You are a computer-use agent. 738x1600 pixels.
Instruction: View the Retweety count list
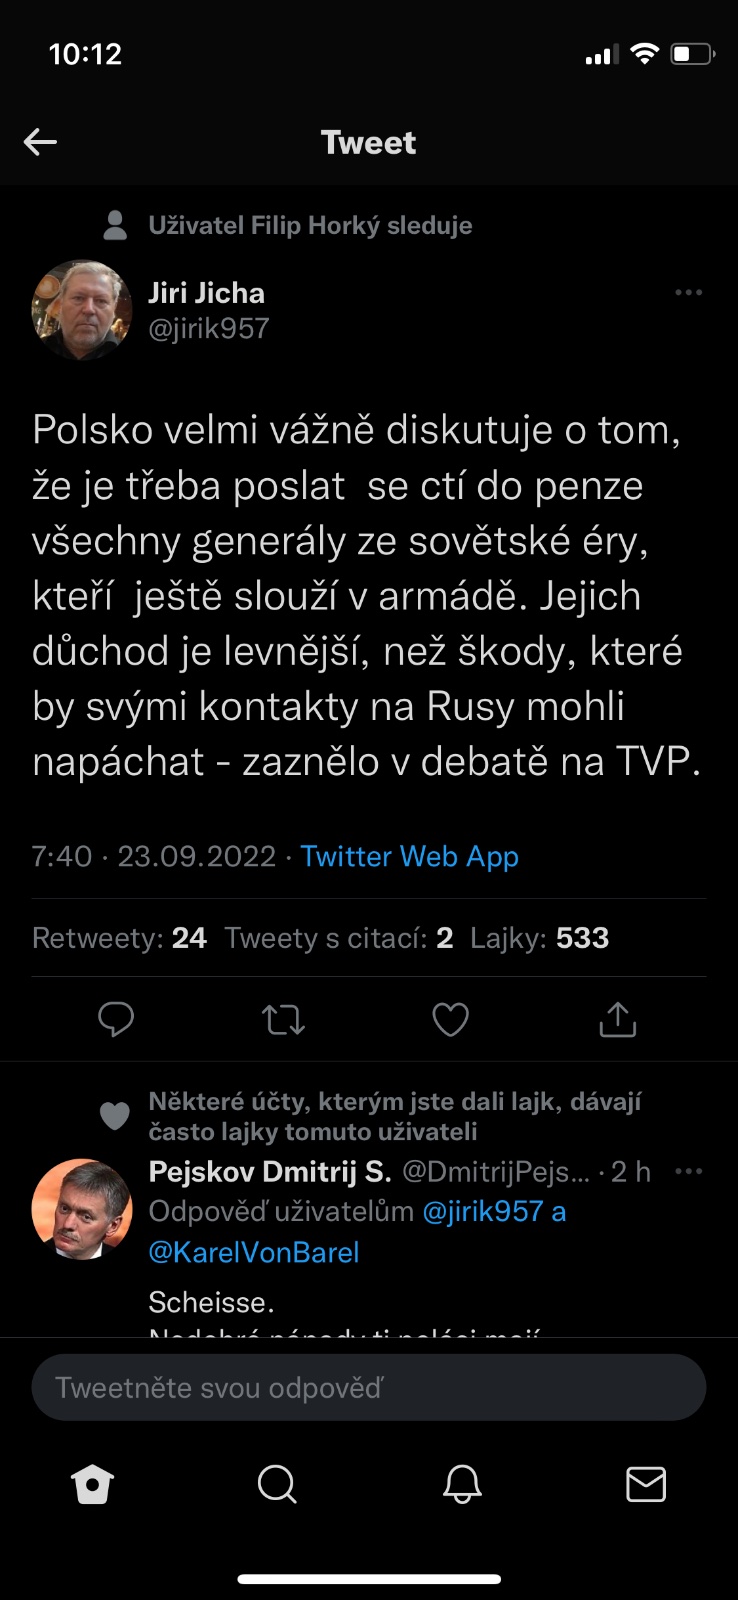[x=119, y=938]
